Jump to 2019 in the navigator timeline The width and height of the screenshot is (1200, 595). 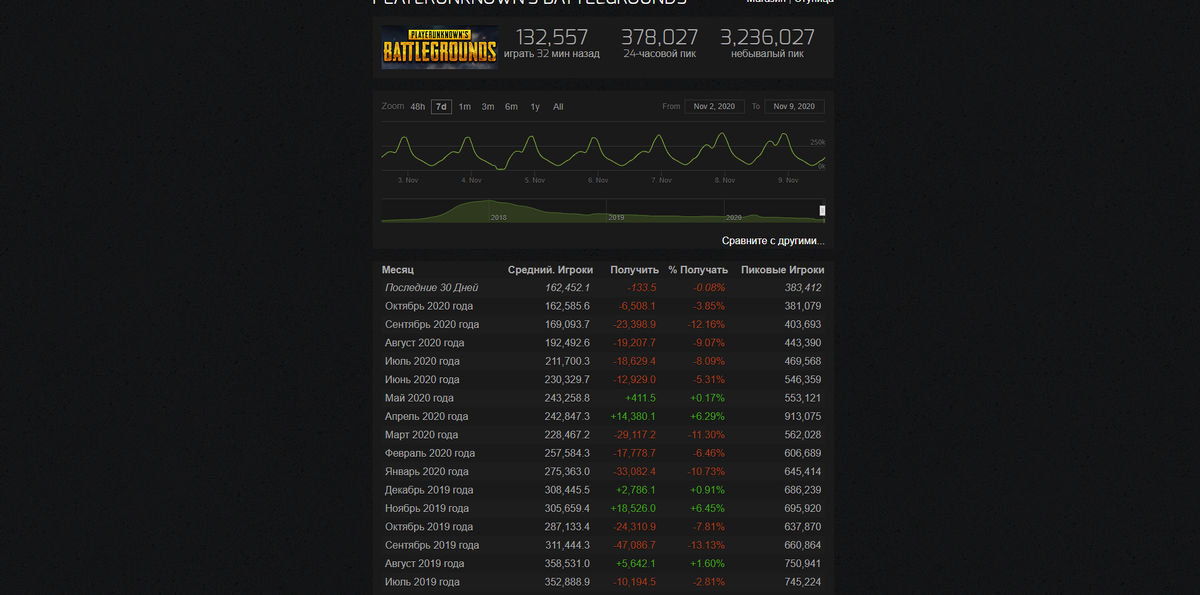[x=616, y=217]
